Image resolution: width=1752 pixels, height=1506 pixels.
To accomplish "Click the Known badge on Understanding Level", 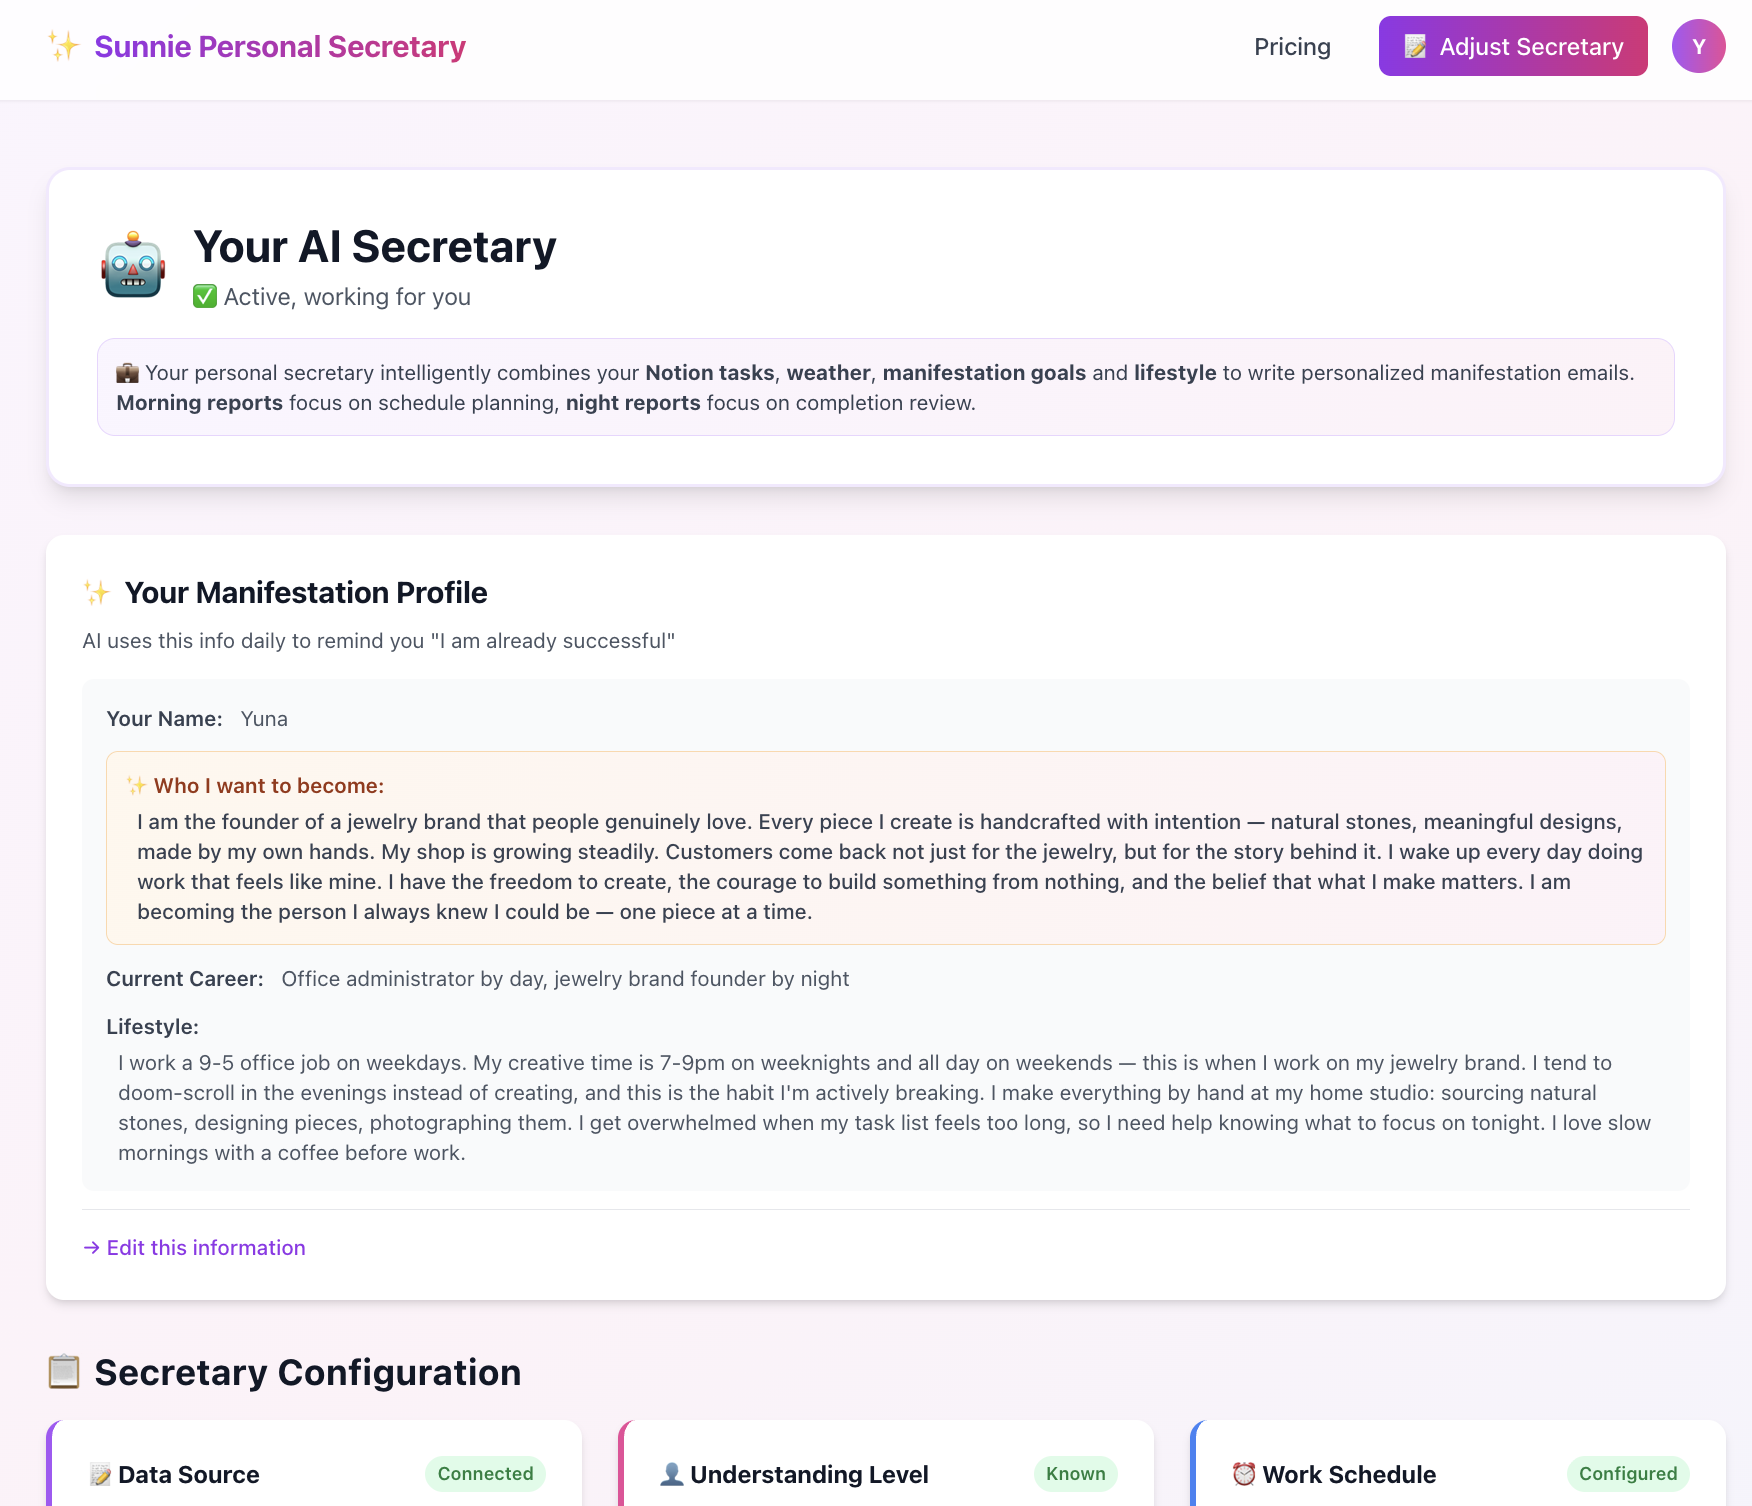I will (x=1075, y=1473).
